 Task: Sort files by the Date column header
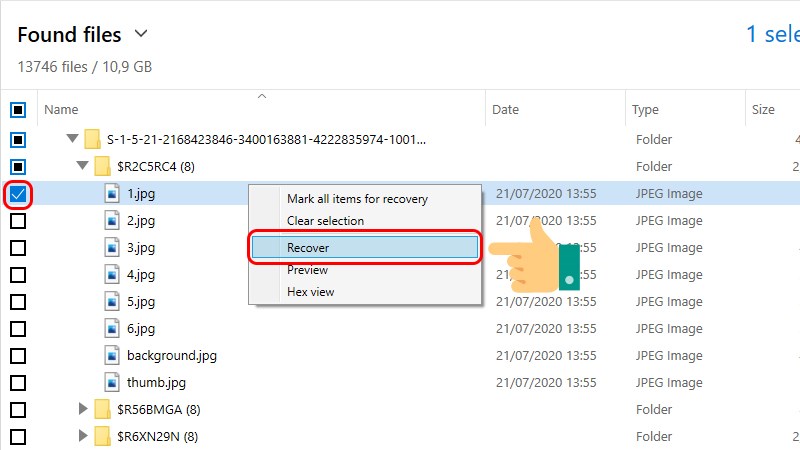[506, 110]
